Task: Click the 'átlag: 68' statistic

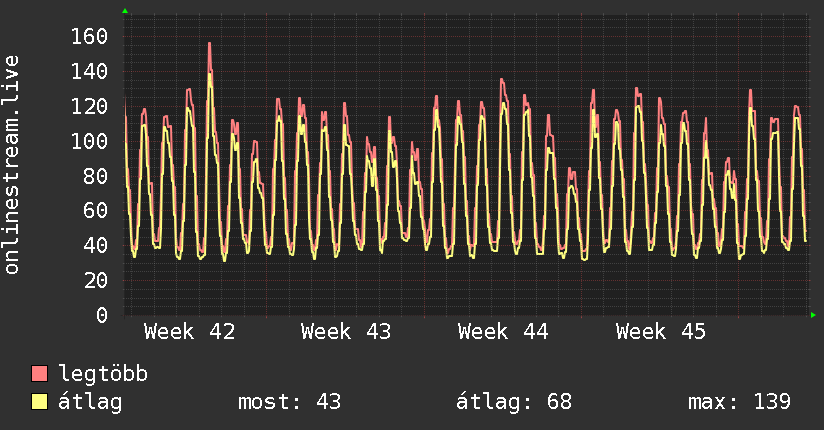Action: 513,402
